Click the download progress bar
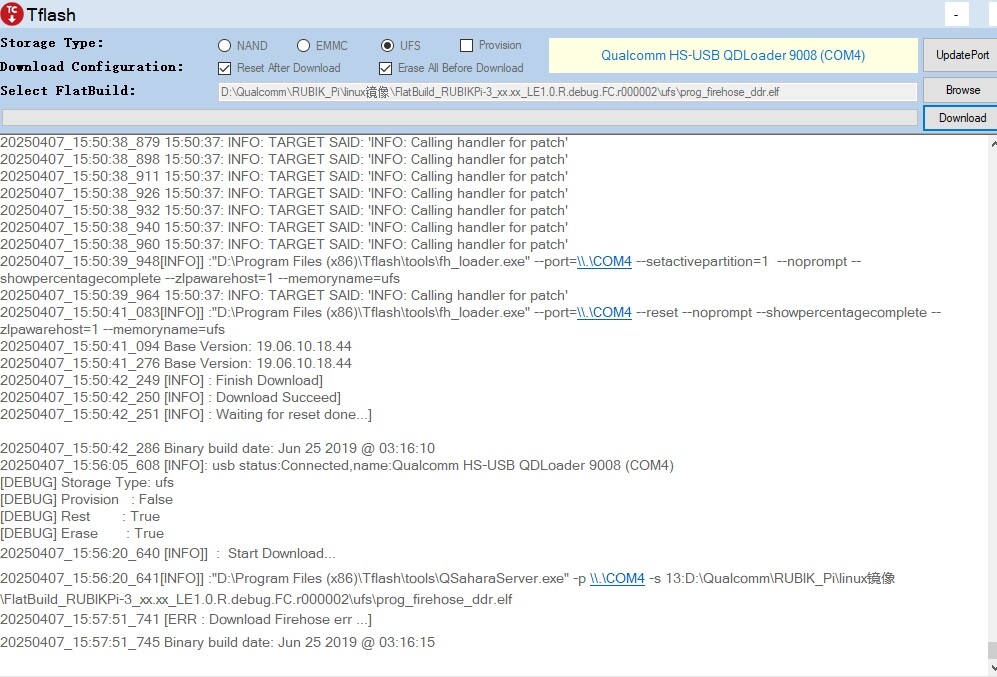Viewport: 997px width, 677px height. click(459, 118)
